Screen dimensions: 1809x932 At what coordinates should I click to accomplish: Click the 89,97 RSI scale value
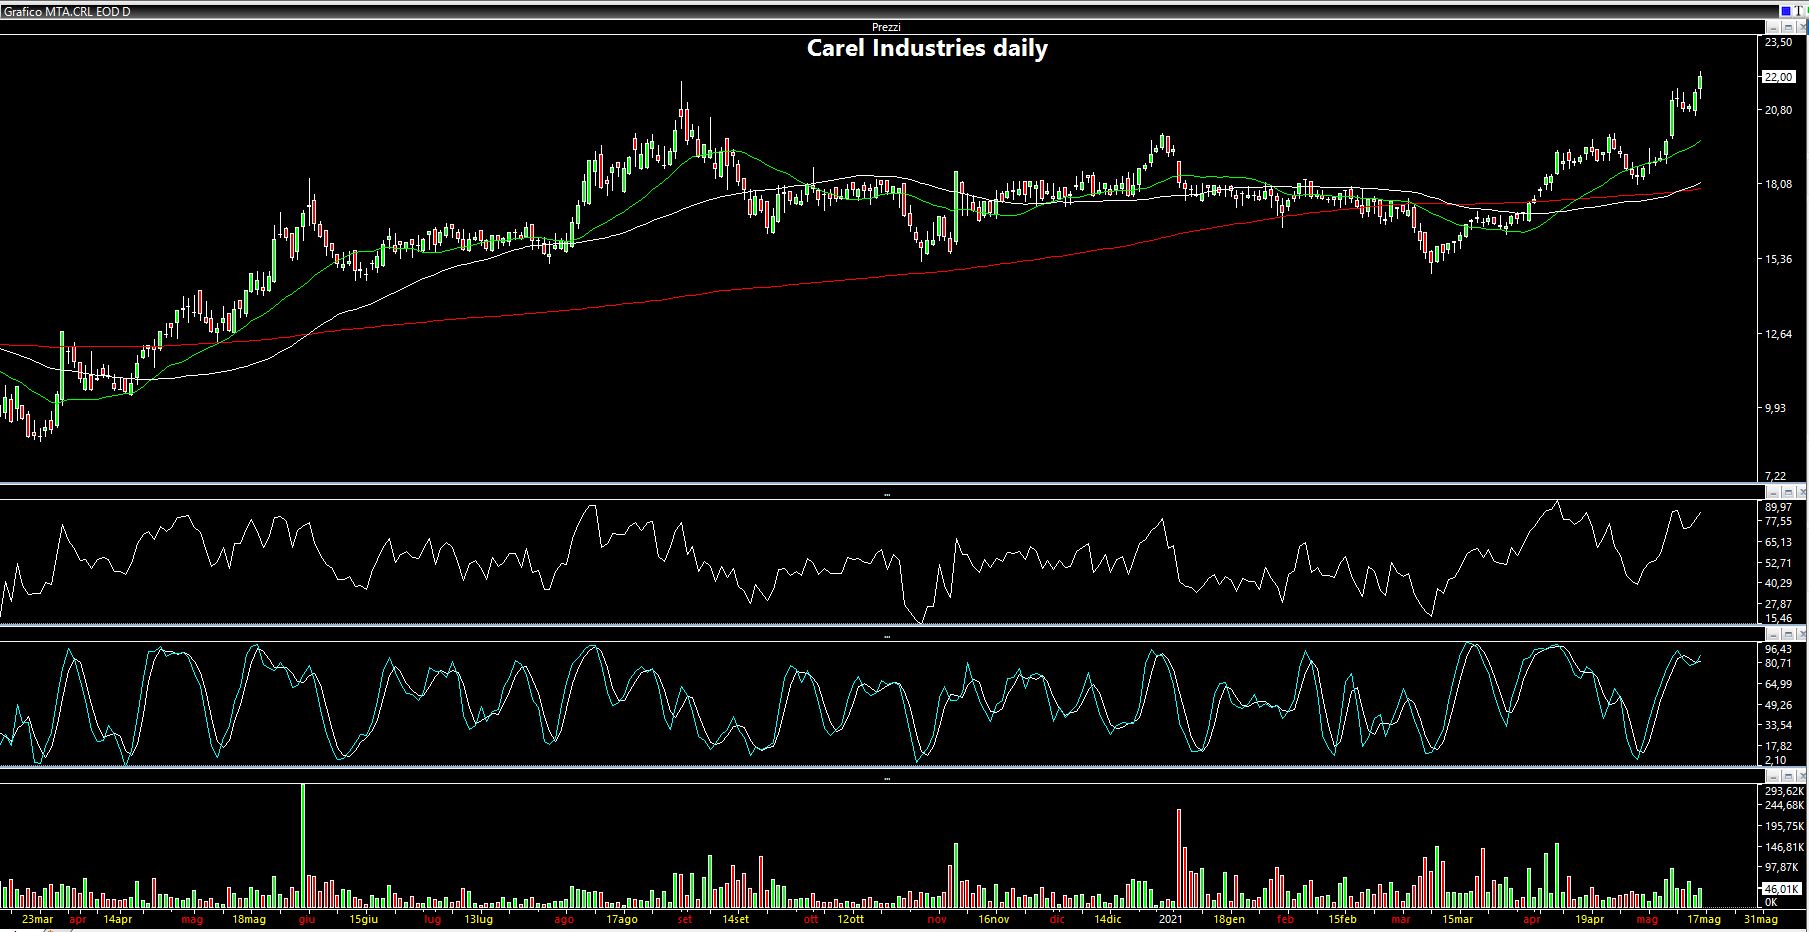pyautogui.click(x=1779, y=507)
